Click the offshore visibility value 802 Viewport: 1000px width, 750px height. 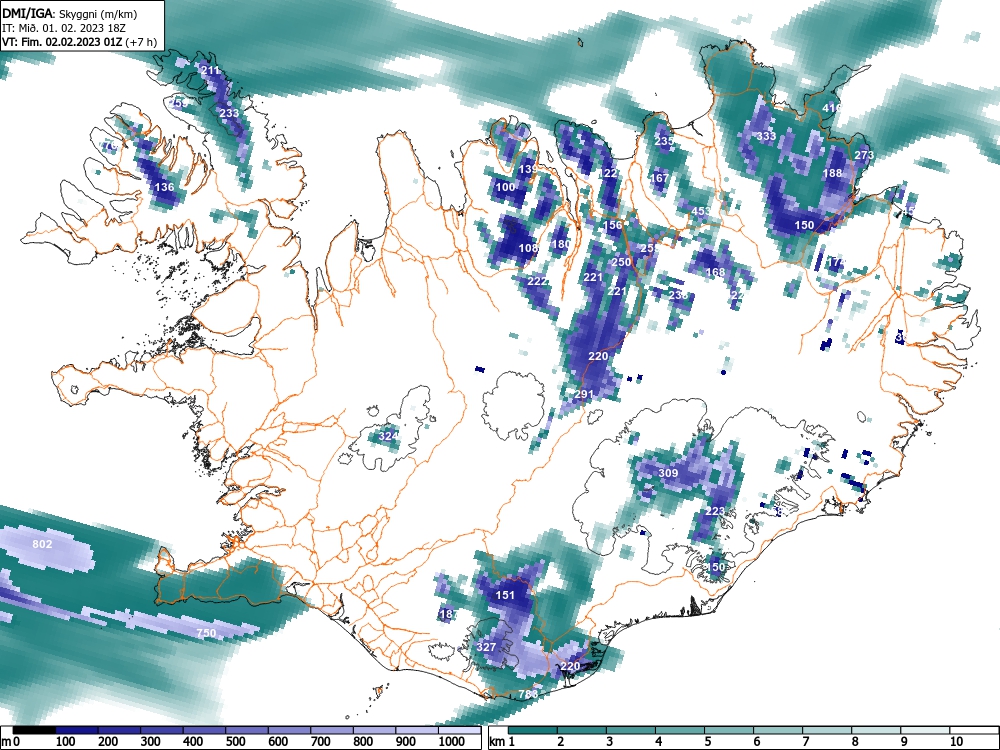coord(42,544)
